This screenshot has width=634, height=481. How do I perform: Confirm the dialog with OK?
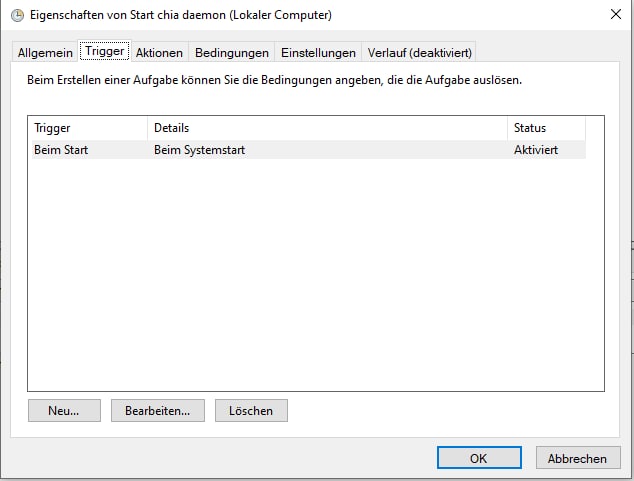pyautogui.click(x=478, y=458)
